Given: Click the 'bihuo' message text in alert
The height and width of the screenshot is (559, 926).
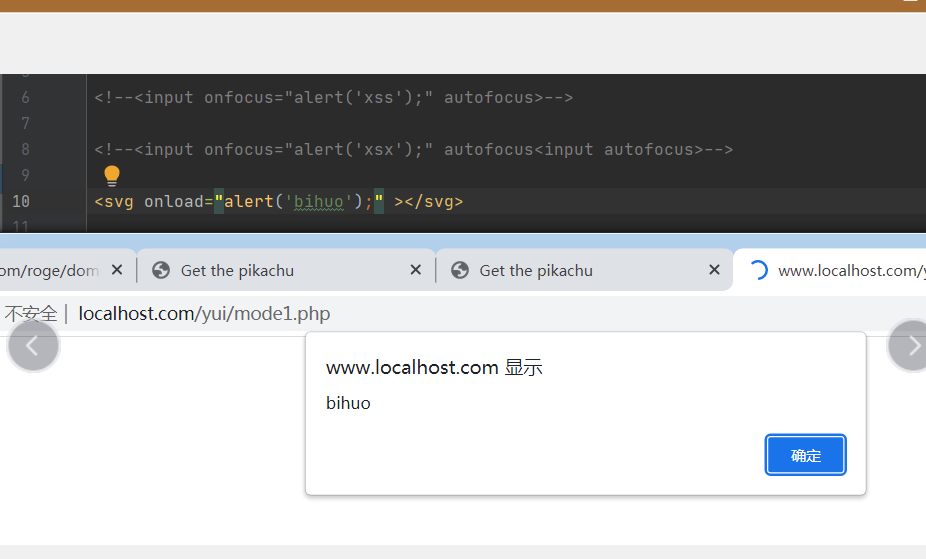Looking at the screenshot, I should pyautogui.click(x=348, y=403).
